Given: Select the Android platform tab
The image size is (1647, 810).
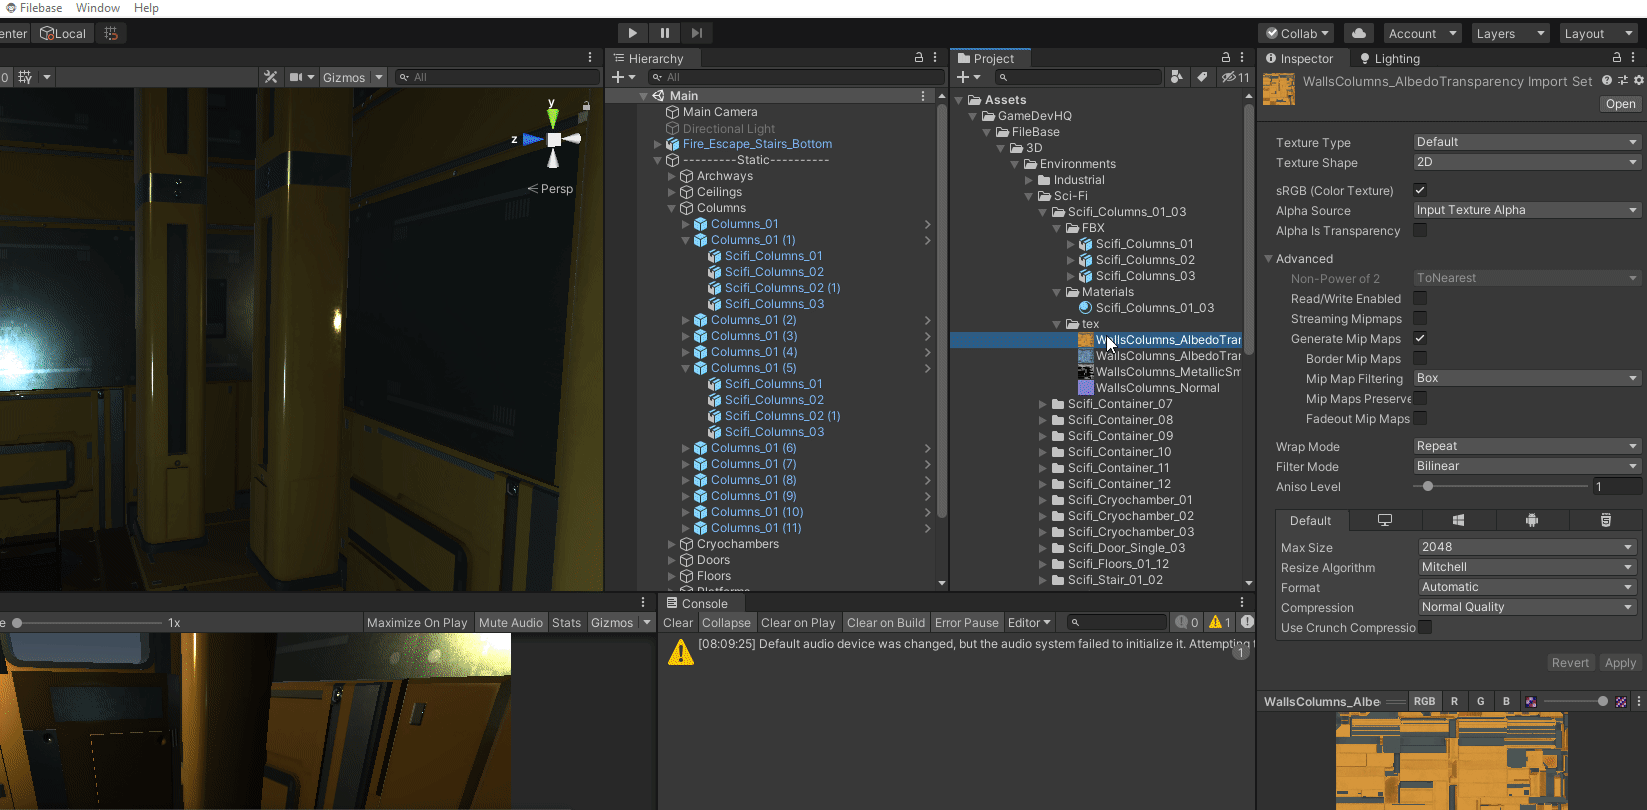Looking at the screenshot, I should (x=1532, y=520).
